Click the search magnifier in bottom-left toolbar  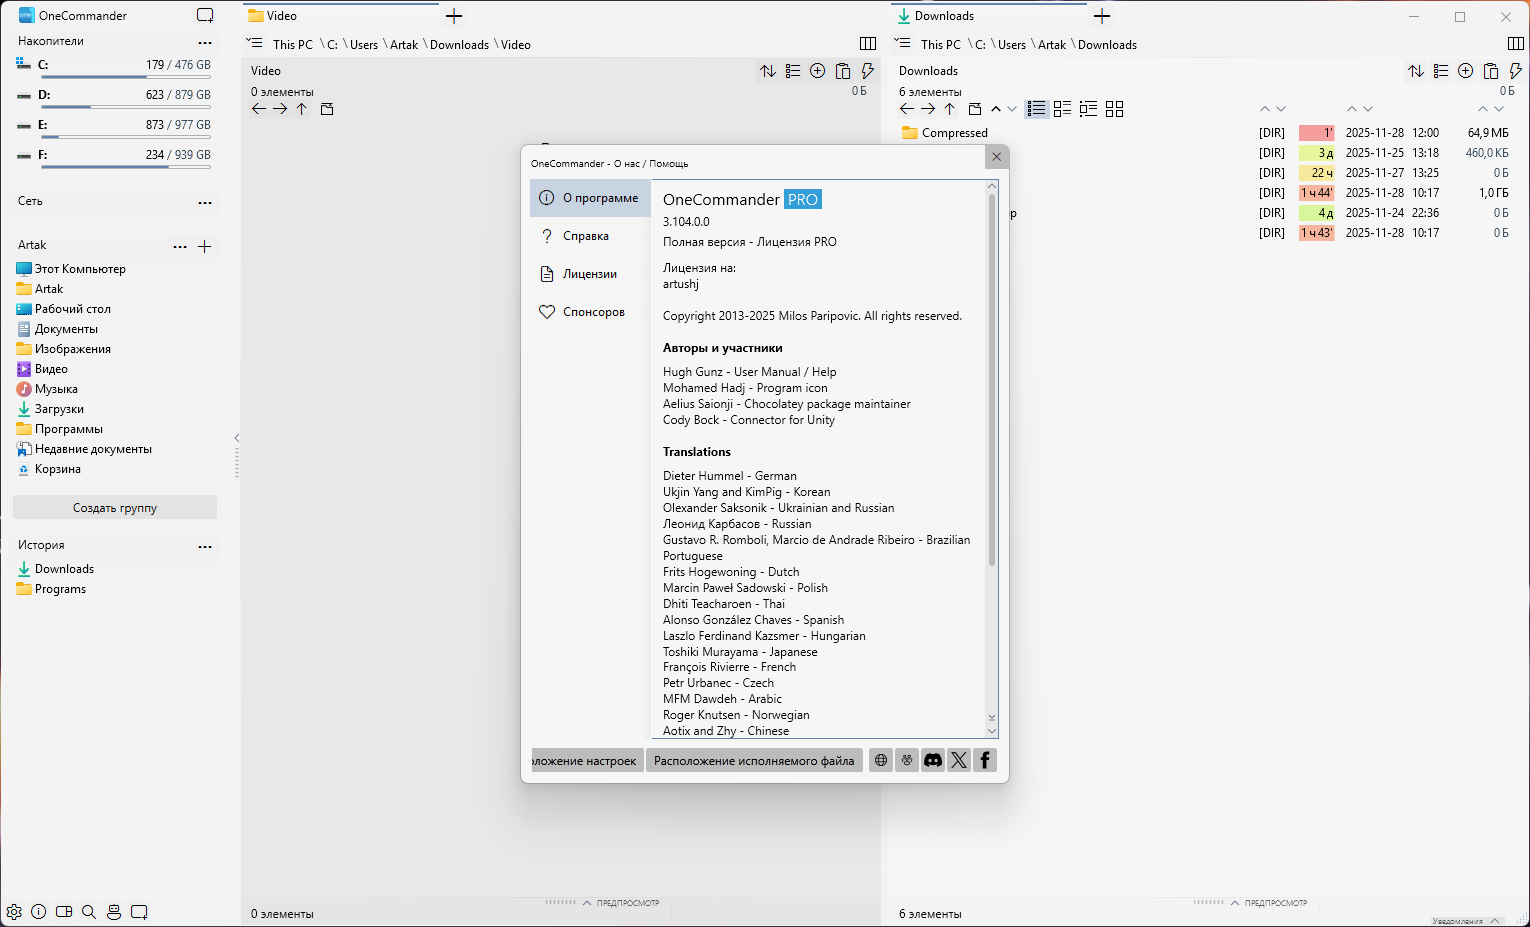[89, 912]
